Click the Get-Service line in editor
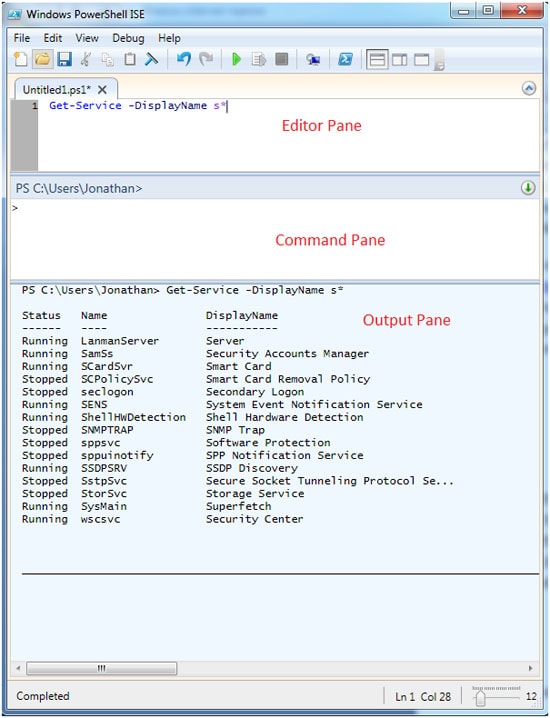 (138, 106)
